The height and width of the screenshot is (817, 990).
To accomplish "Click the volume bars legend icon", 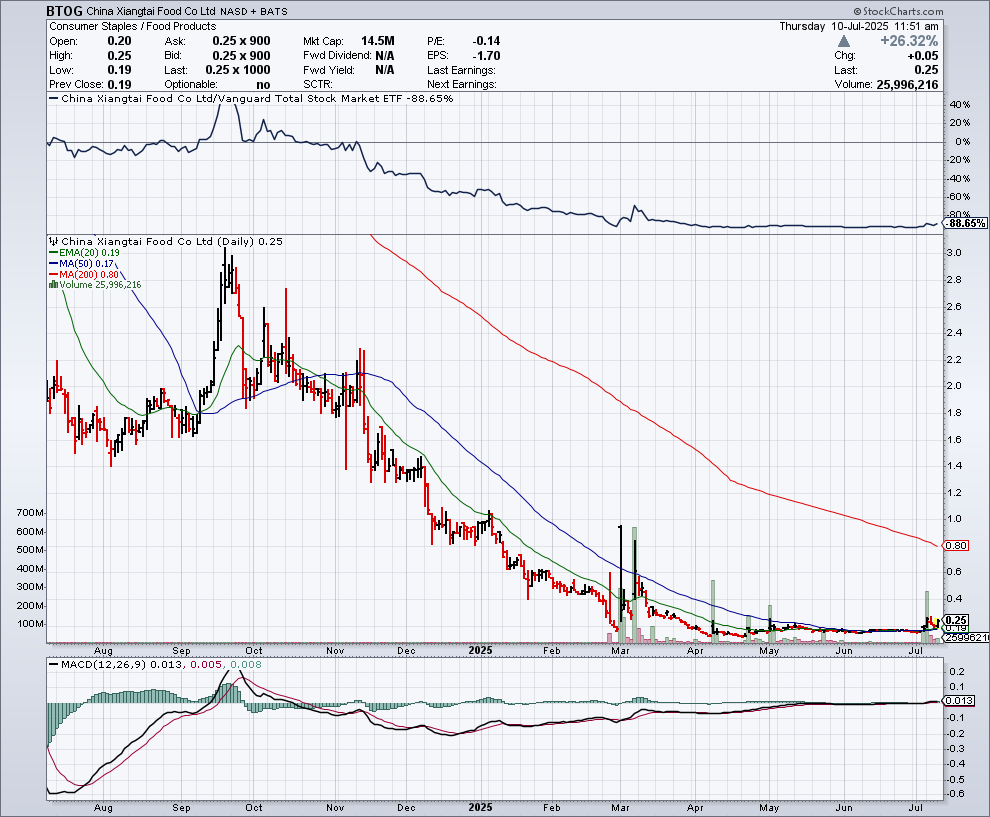I will (x=54, y=285).
